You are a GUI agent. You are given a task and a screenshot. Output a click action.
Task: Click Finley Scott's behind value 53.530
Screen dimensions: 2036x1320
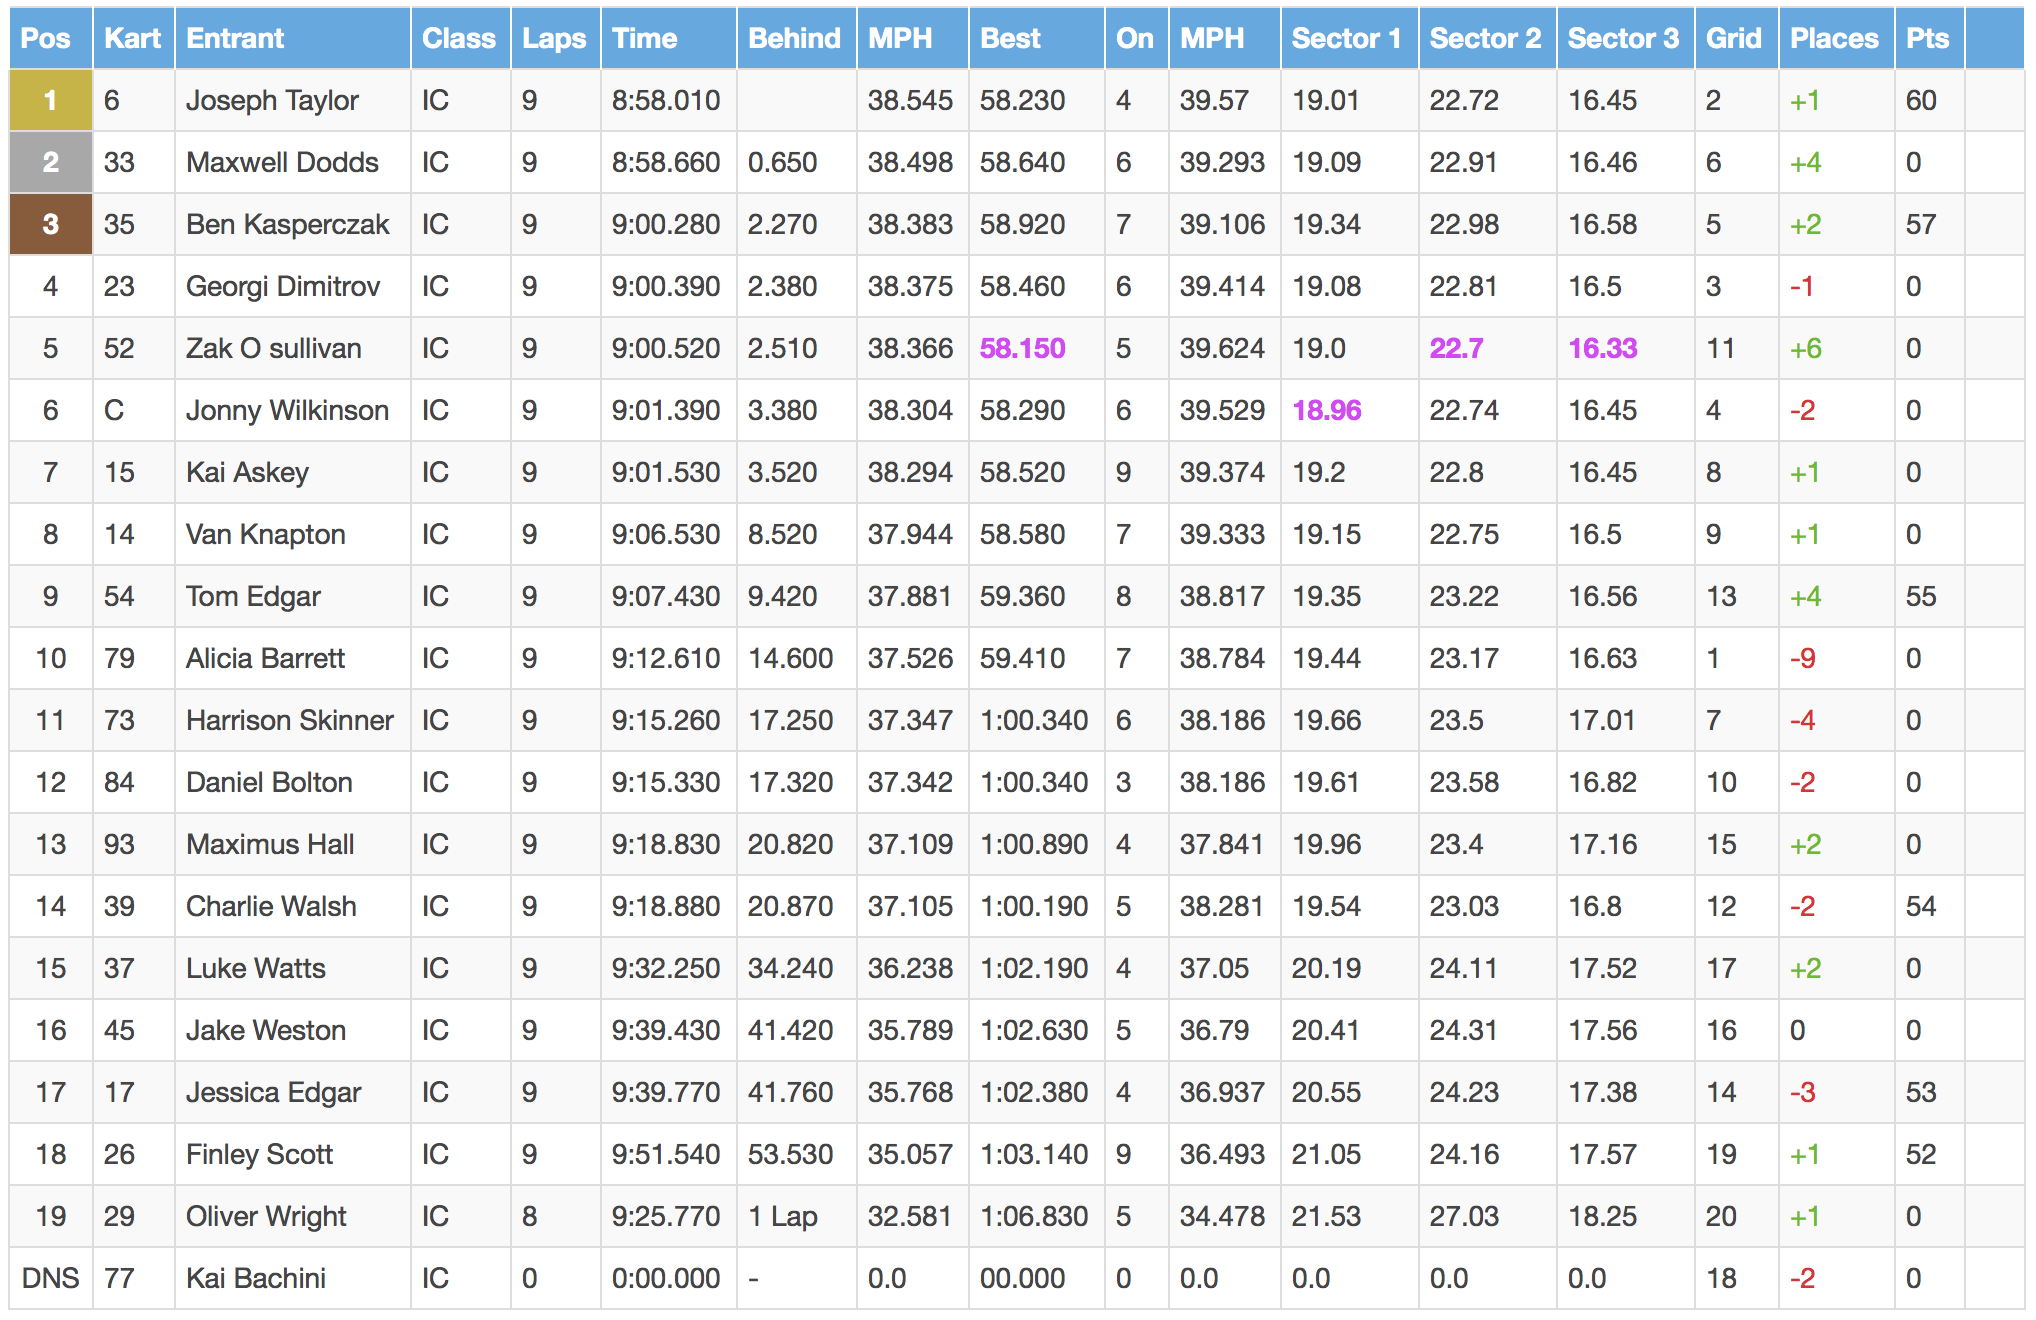click(x=790, y=1154)
